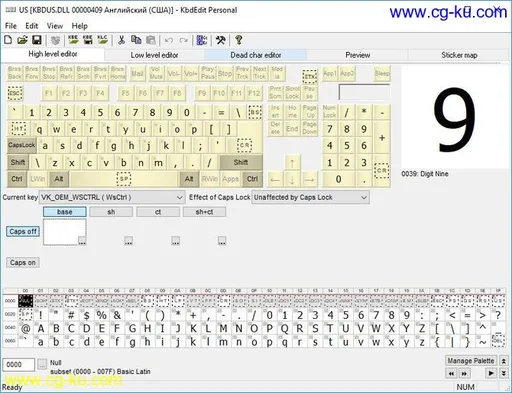Create a new layout with the New icon
This screenshot has height=393, width=512.
point(8,40)
